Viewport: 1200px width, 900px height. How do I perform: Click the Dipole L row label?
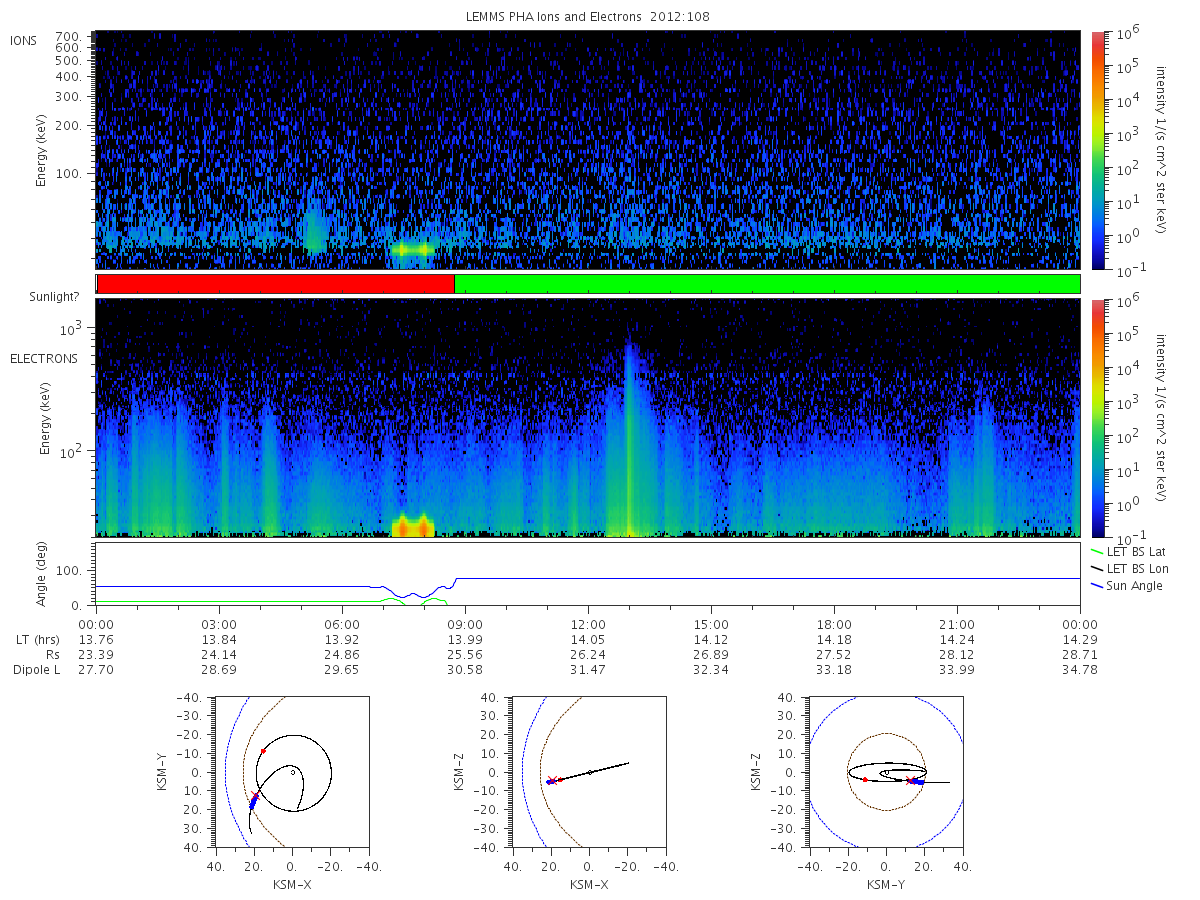click(x=37, y=669)
